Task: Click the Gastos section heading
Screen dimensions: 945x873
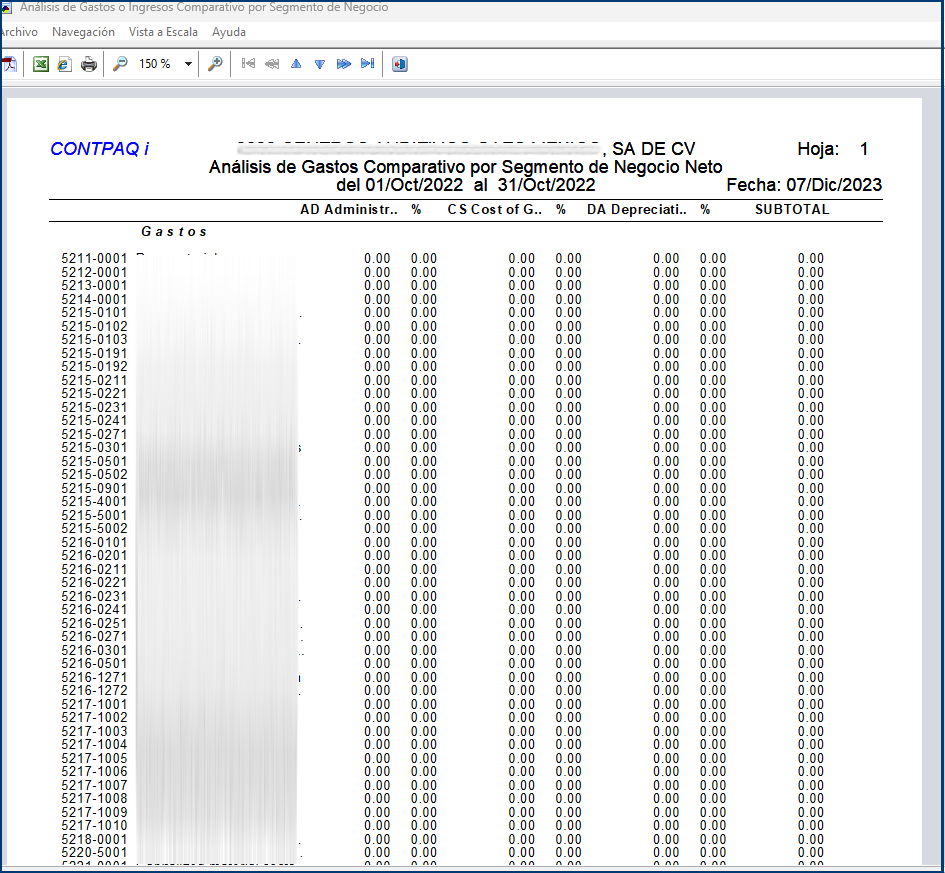Action: (174, 231)
